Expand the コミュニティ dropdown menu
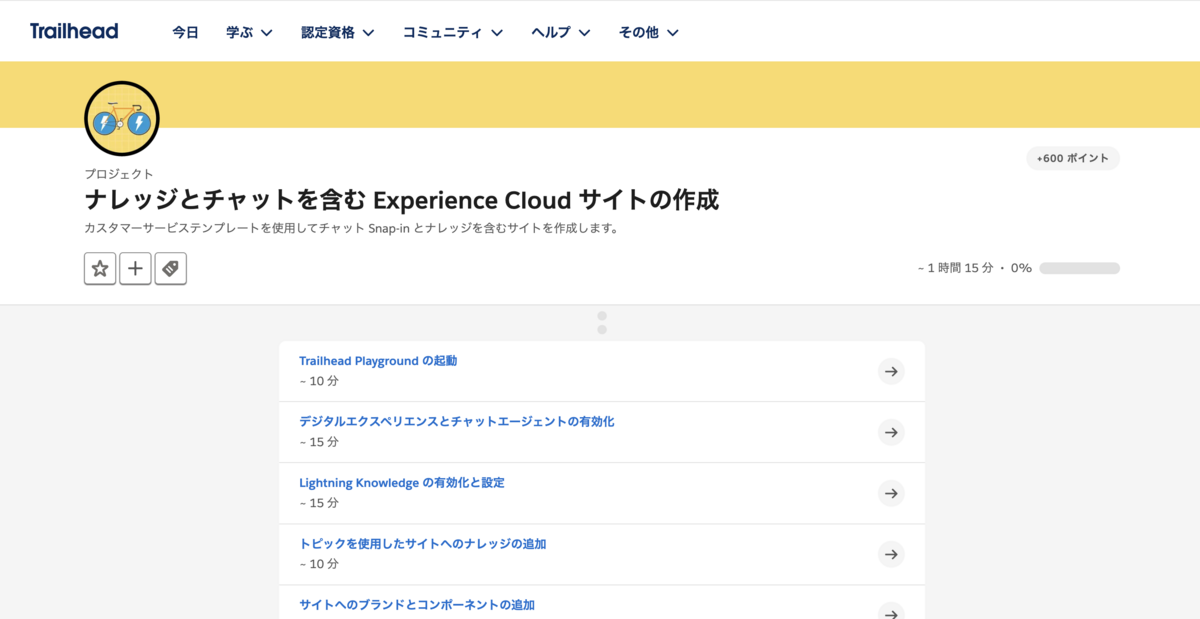Viewport: 1200px width, 619px height. click(452, 32)
